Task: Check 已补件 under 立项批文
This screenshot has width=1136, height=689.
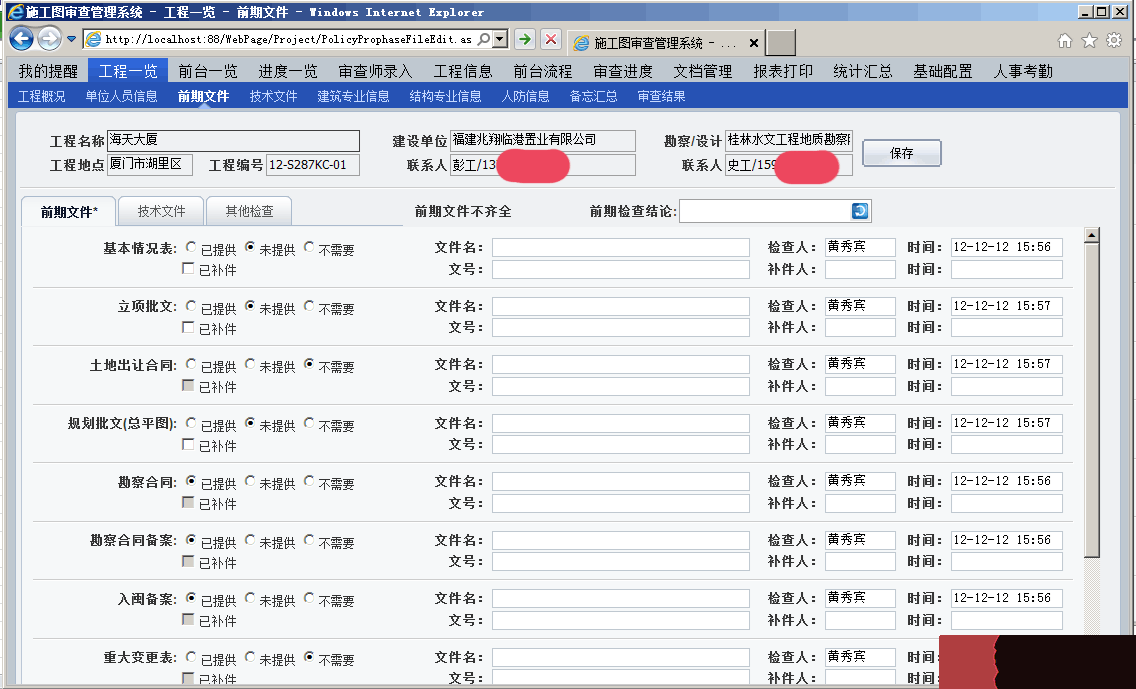Action: point(188,327)
